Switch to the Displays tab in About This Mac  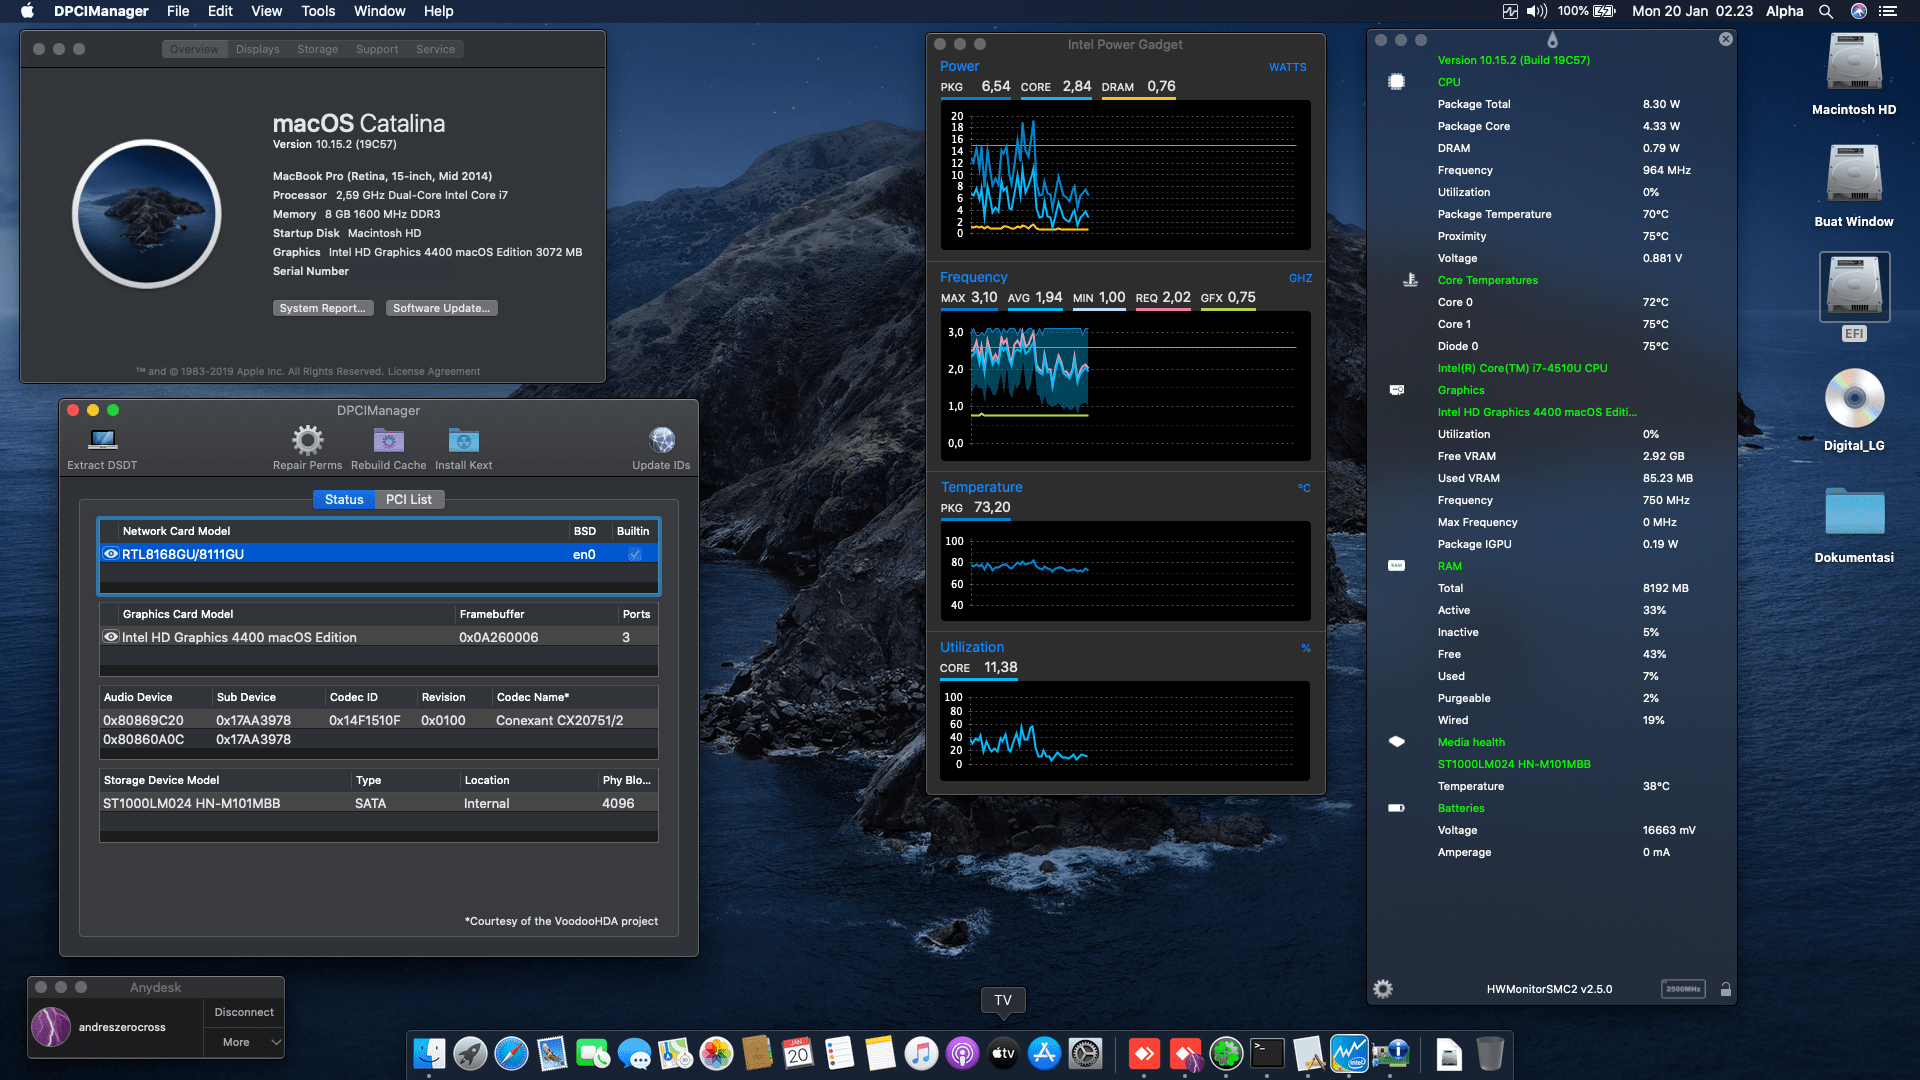(257, 49)
